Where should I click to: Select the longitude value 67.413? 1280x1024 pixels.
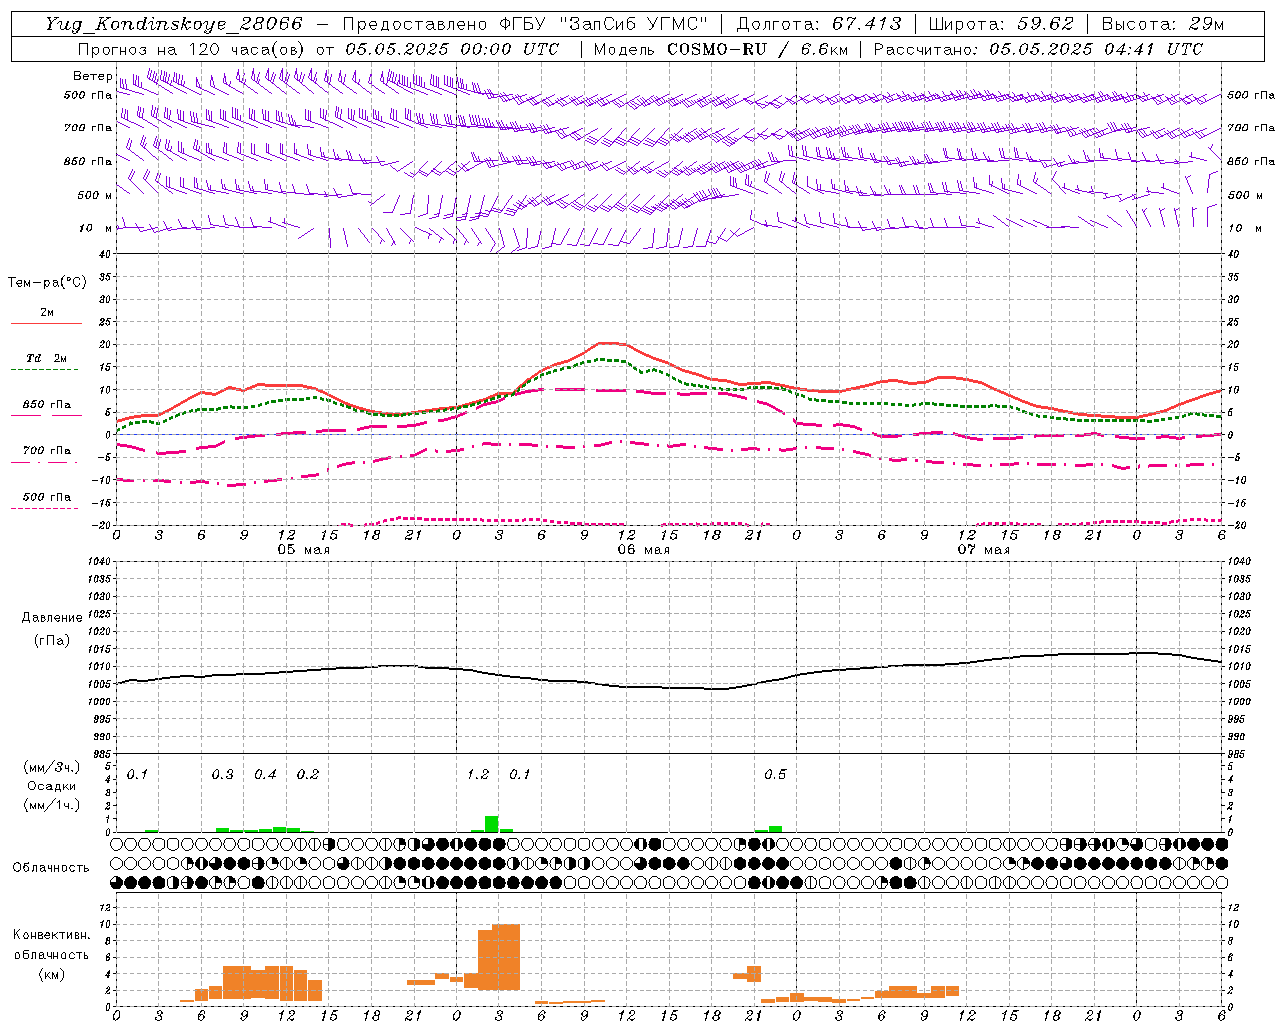pos(866,24)
